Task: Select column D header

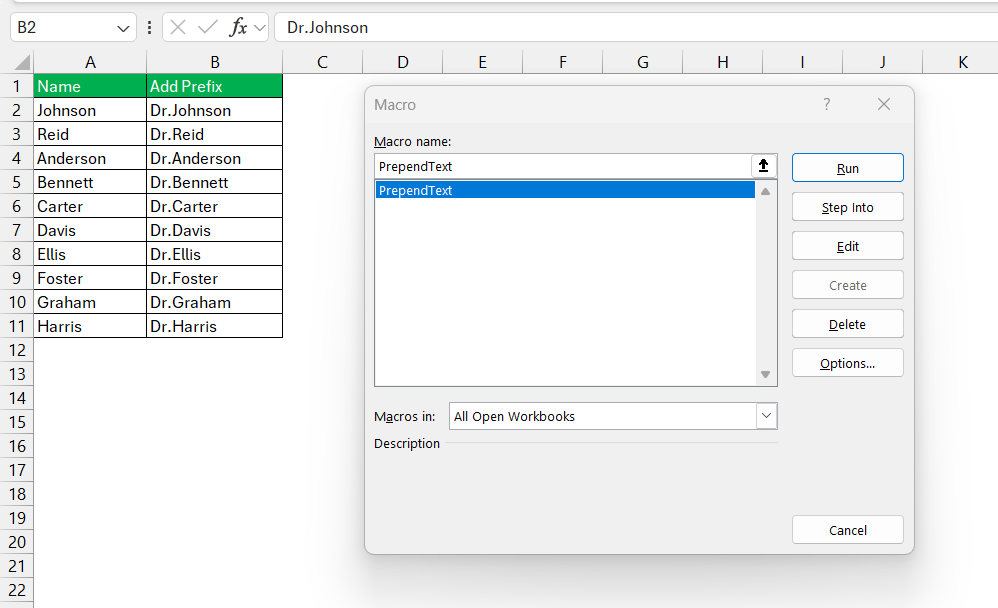Action: pos(402,62)
